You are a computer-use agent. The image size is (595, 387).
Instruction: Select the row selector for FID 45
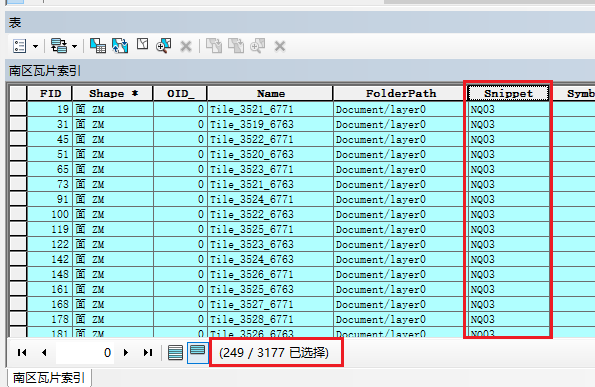pyautogui.click(x=18, y=139)
